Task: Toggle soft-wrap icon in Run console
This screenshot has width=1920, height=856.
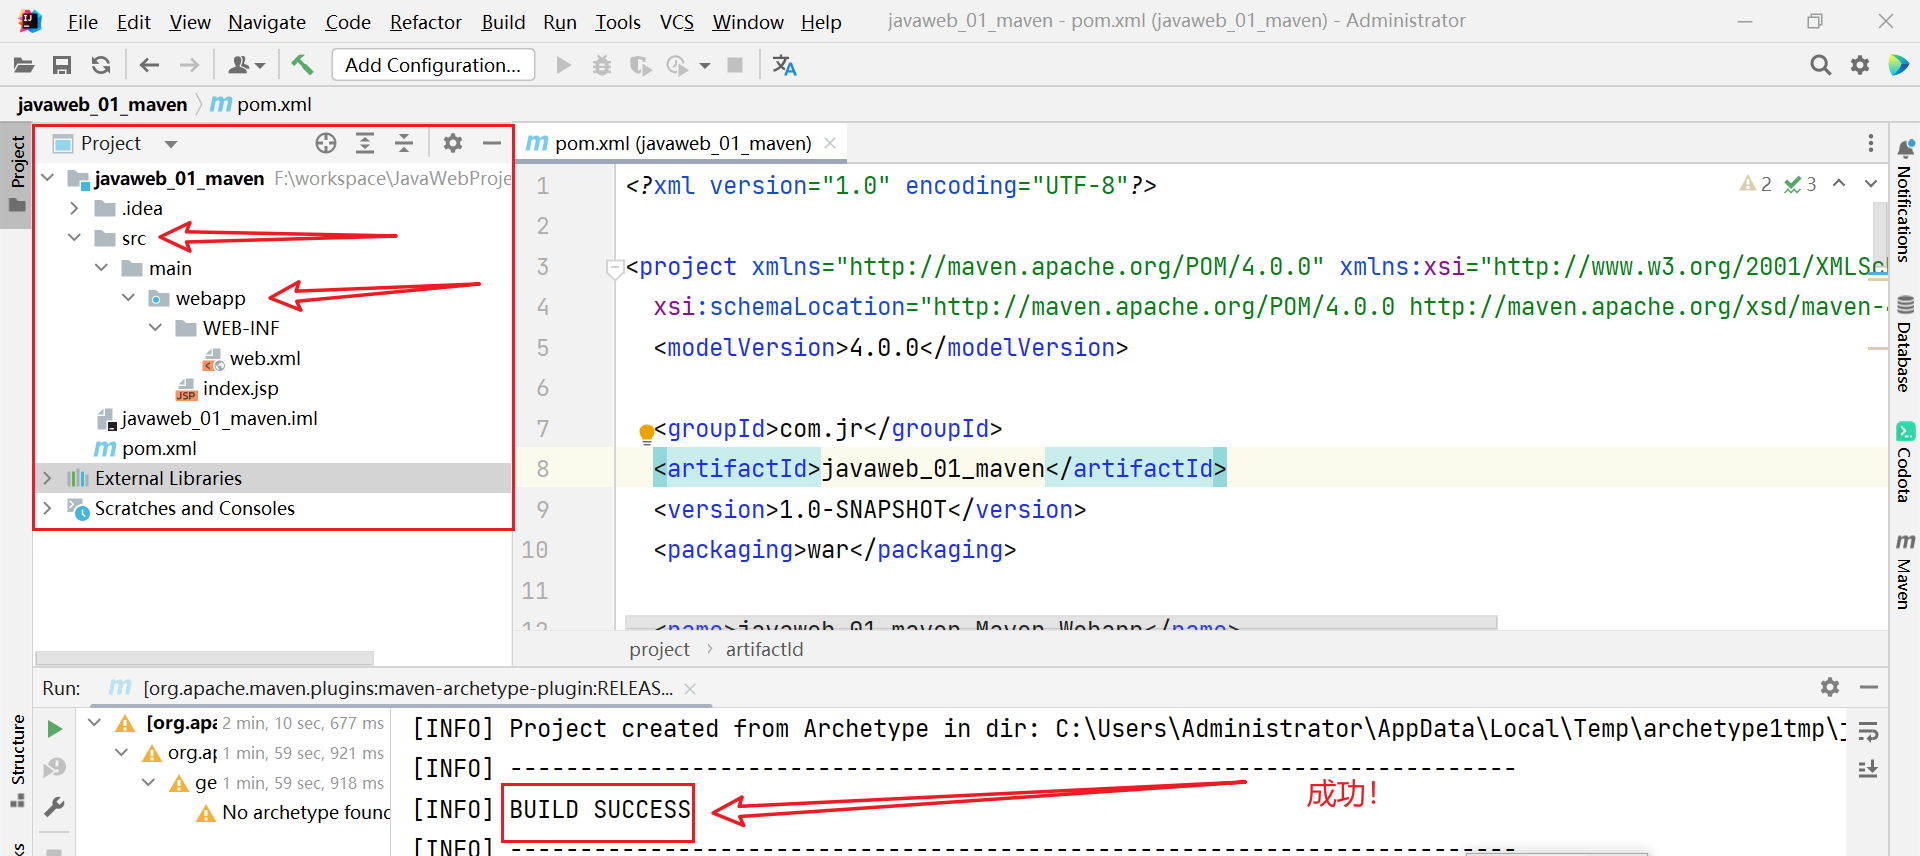Action: [x=1868, y=732]
